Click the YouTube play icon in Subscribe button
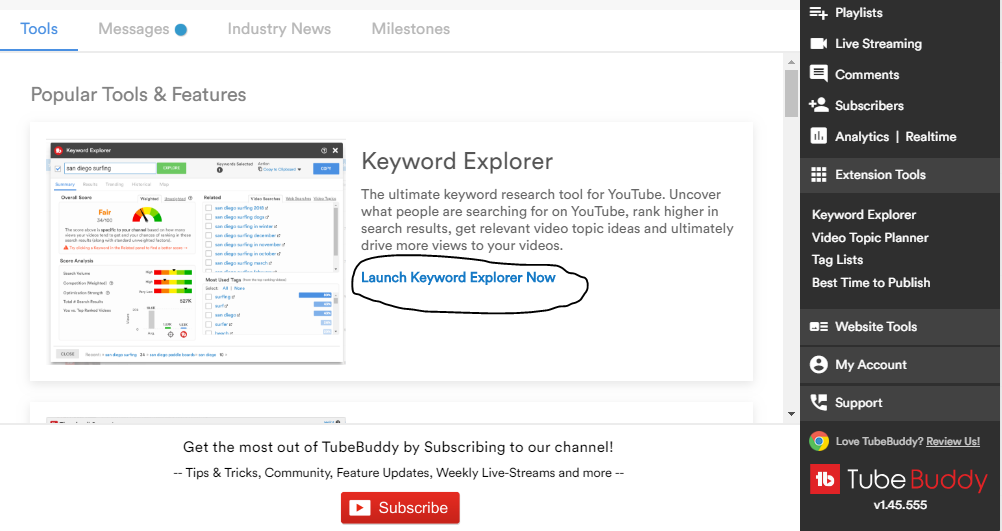The width and height of the screenshot is (1002, 531). [359, 508]
